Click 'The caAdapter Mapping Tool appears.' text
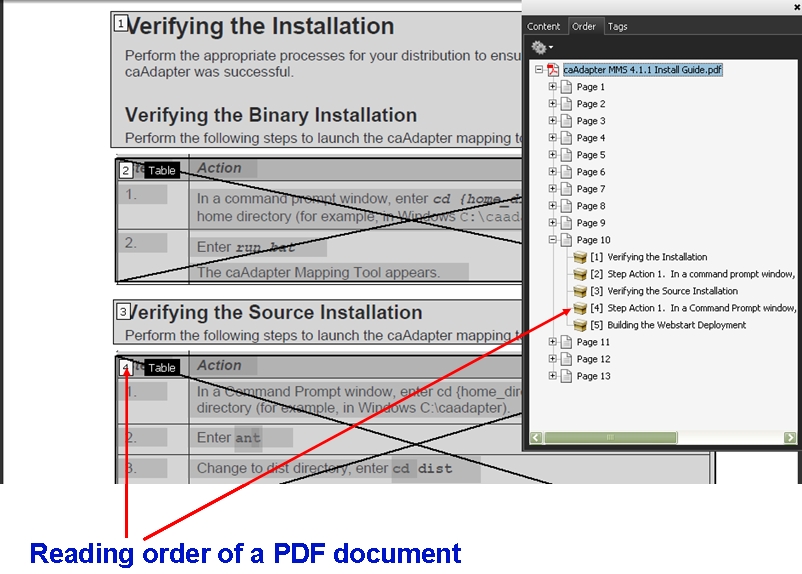This screenshot has height=574, width=802. click(x=318, y=272)
